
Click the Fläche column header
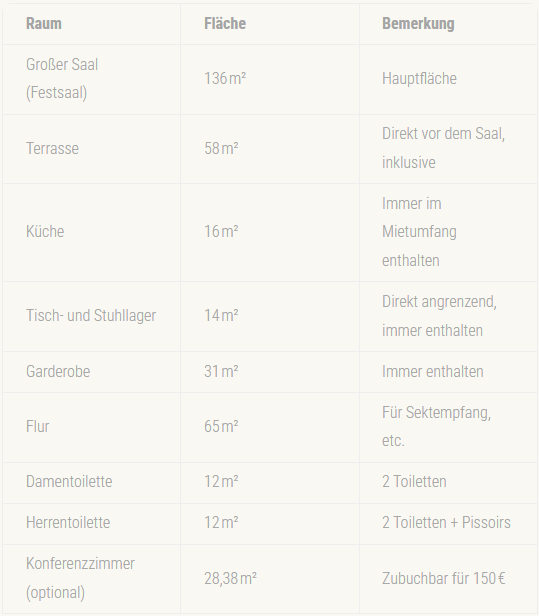[225, 24]
